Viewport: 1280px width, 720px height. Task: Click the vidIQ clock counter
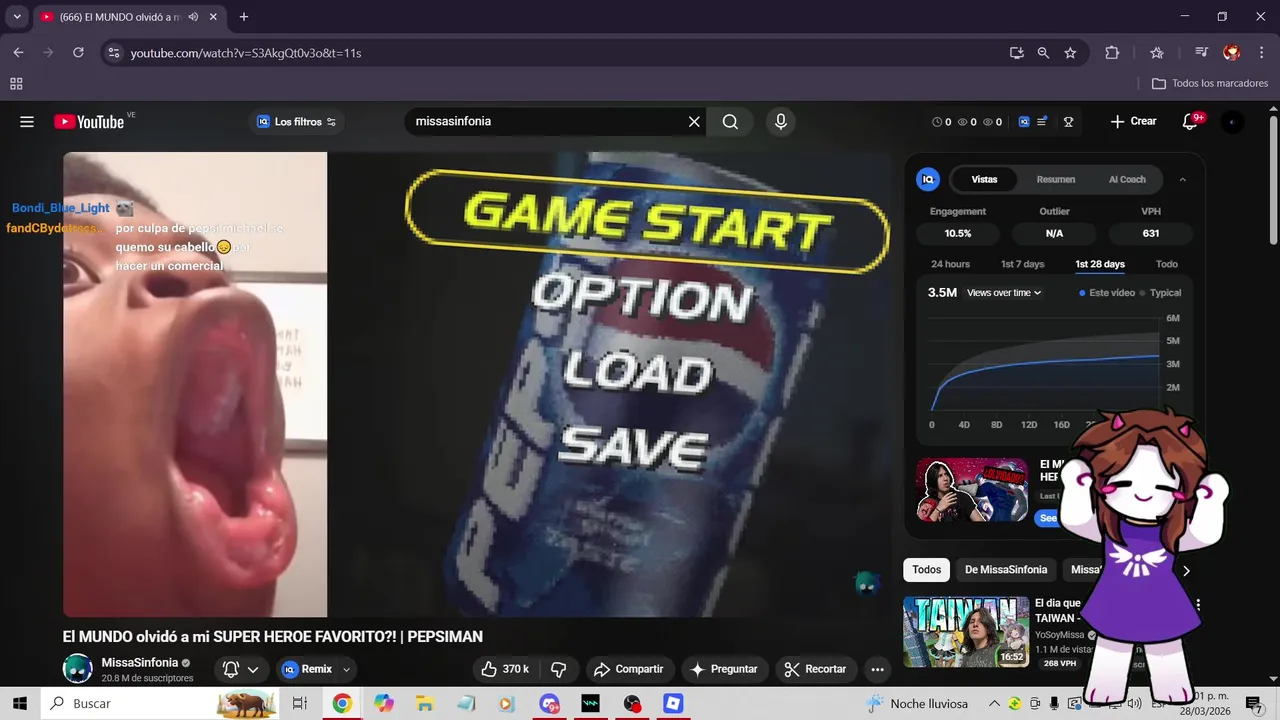(942, 122)
